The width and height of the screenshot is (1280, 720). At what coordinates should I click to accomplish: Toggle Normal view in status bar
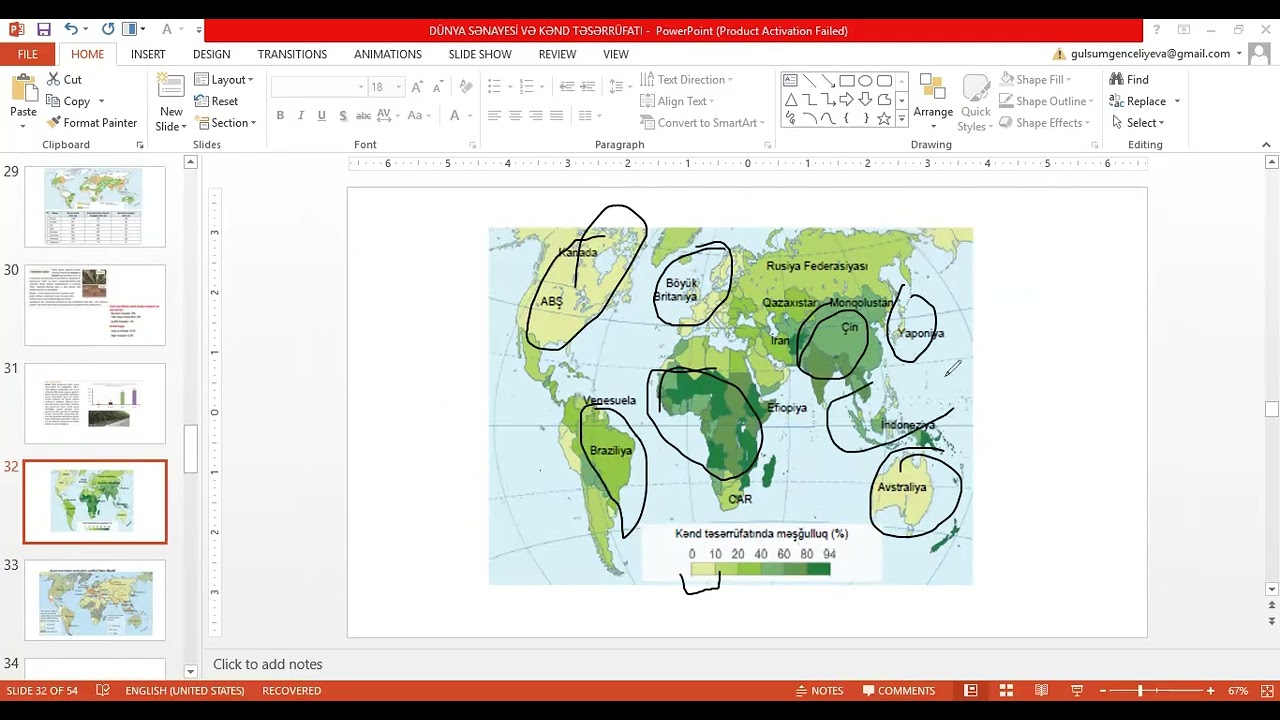pyautogui.click(x=970, y=691)
